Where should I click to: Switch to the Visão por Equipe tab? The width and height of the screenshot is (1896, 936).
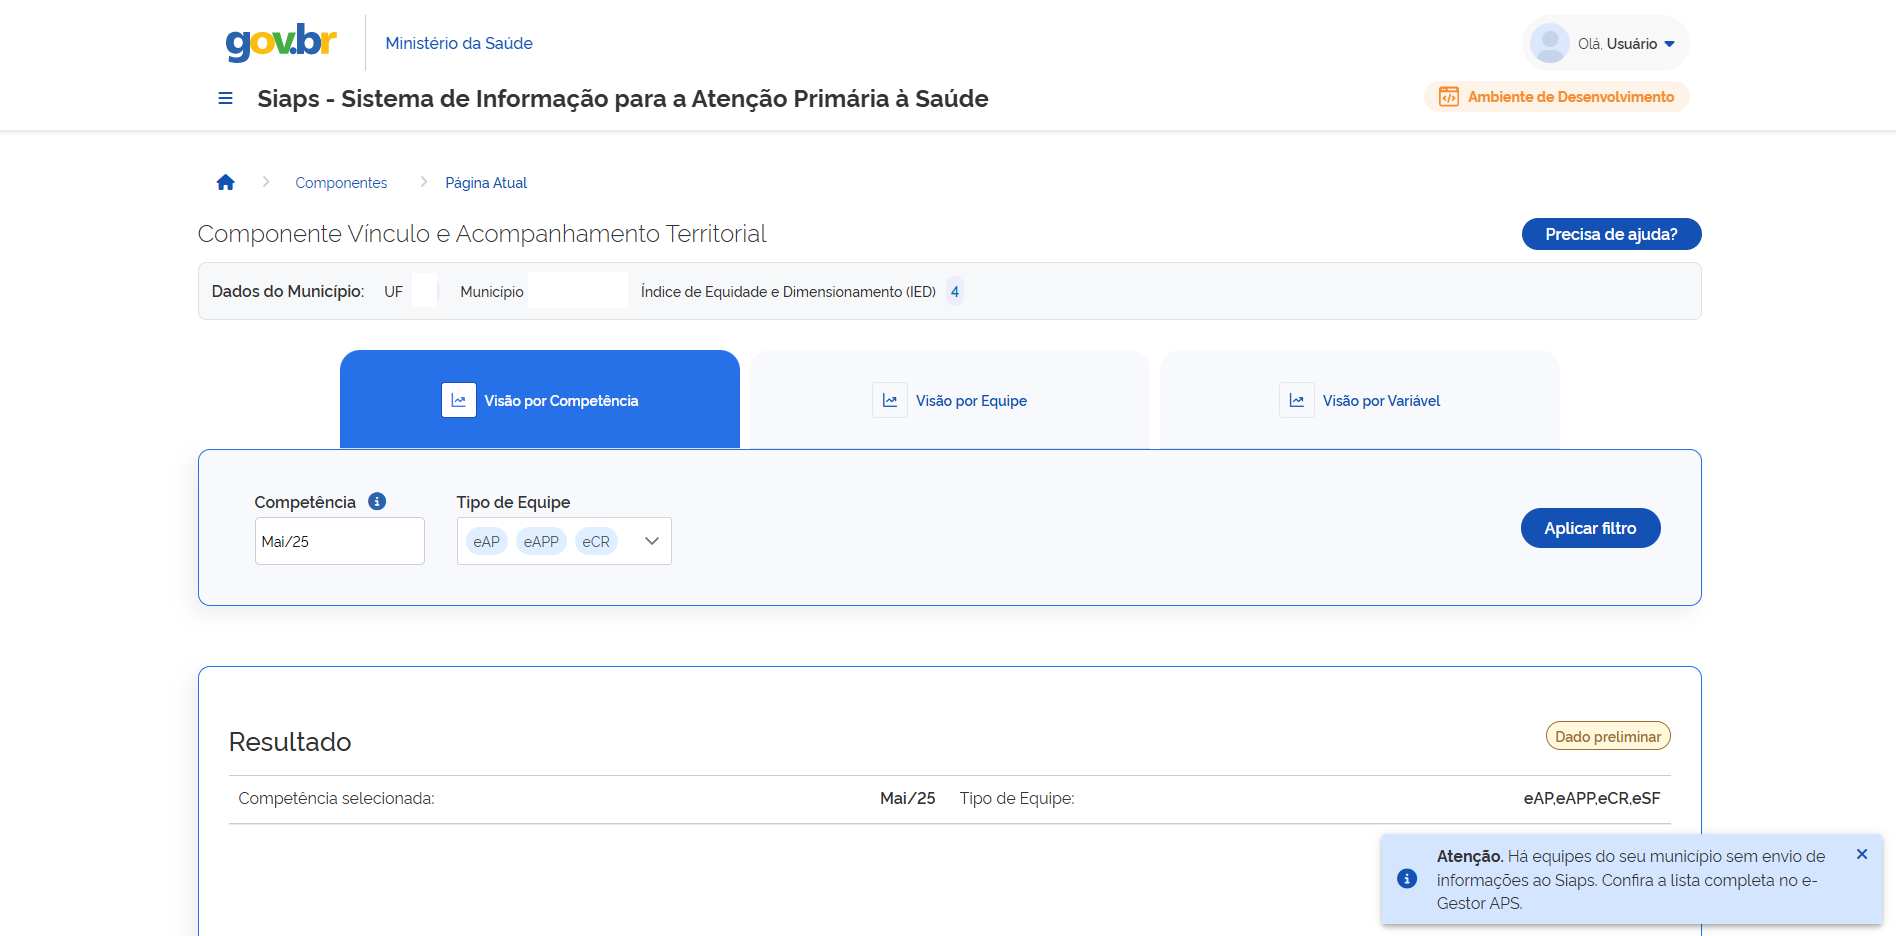pos(950,400)
